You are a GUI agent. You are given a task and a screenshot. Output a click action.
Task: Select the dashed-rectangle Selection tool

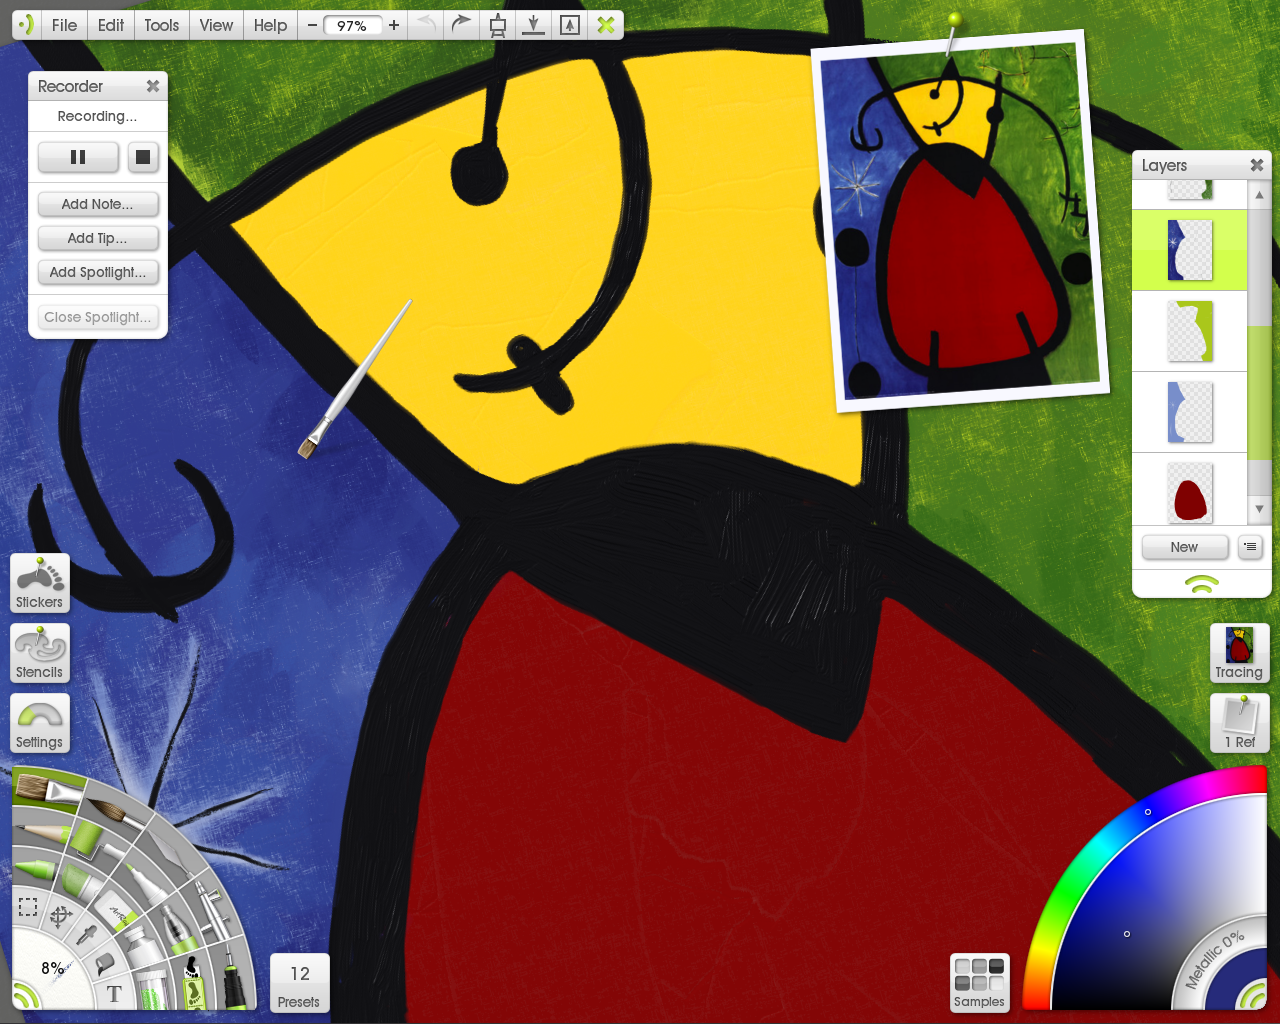[28, 907]
